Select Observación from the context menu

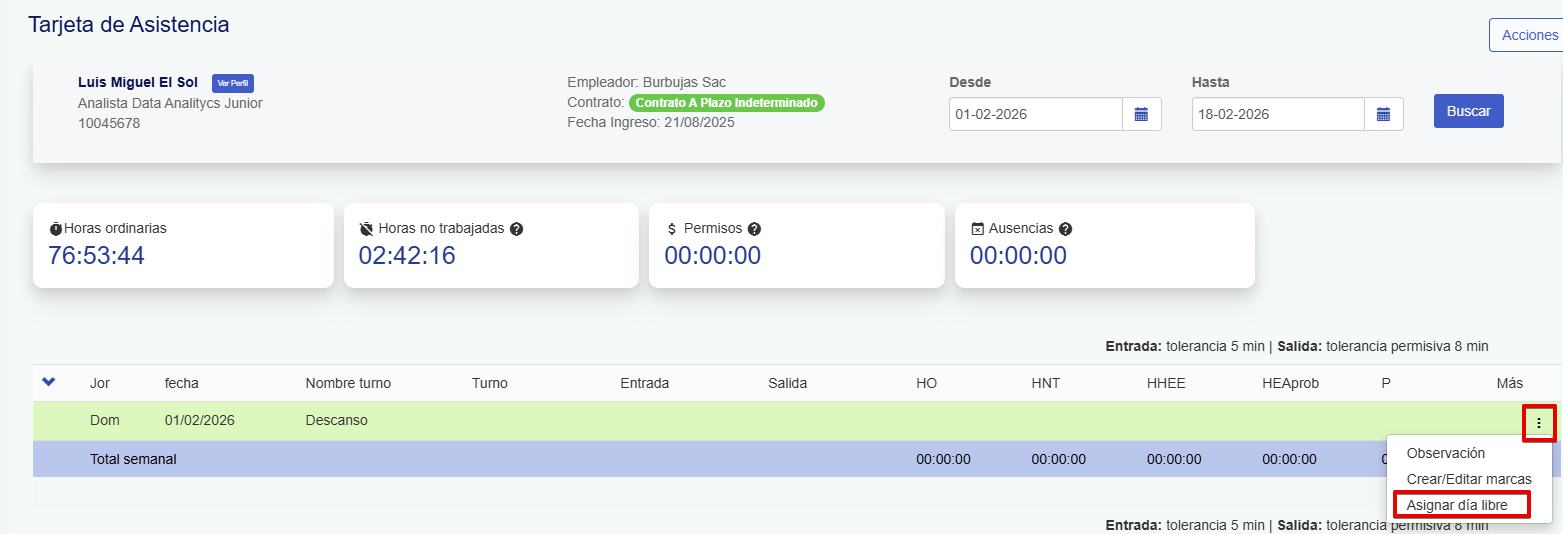click(x=1445, y=453)
